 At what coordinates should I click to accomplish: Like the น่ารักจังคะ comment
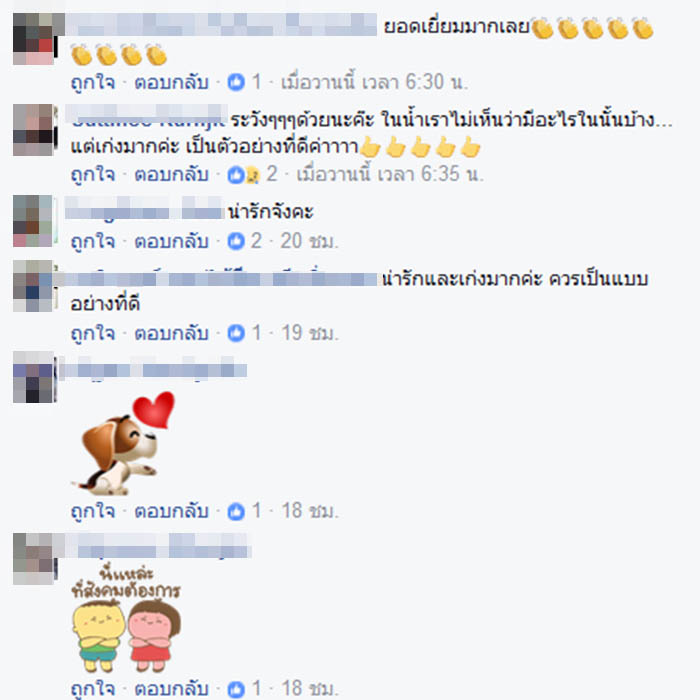pyautogui.click(x=93, y=242)
